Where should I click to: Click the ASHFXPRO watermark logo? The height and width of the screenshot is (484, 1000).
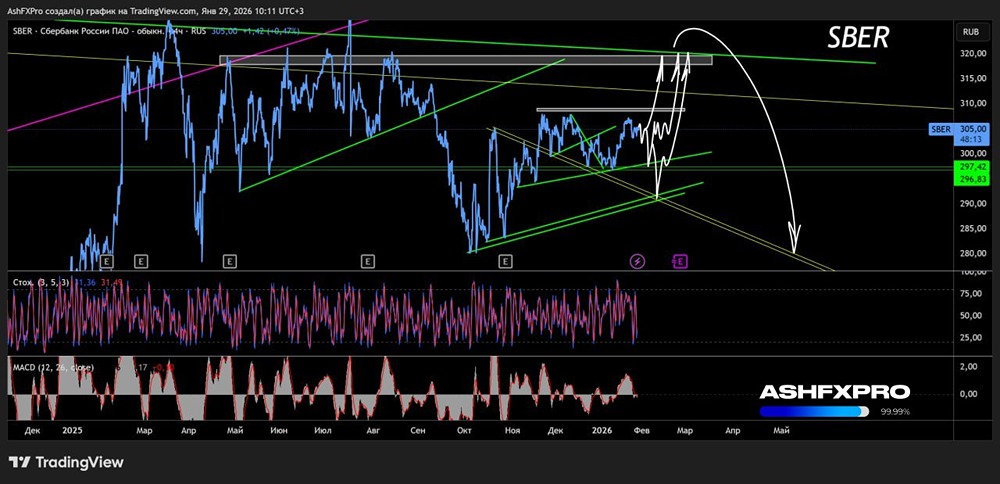coord(834,393)
